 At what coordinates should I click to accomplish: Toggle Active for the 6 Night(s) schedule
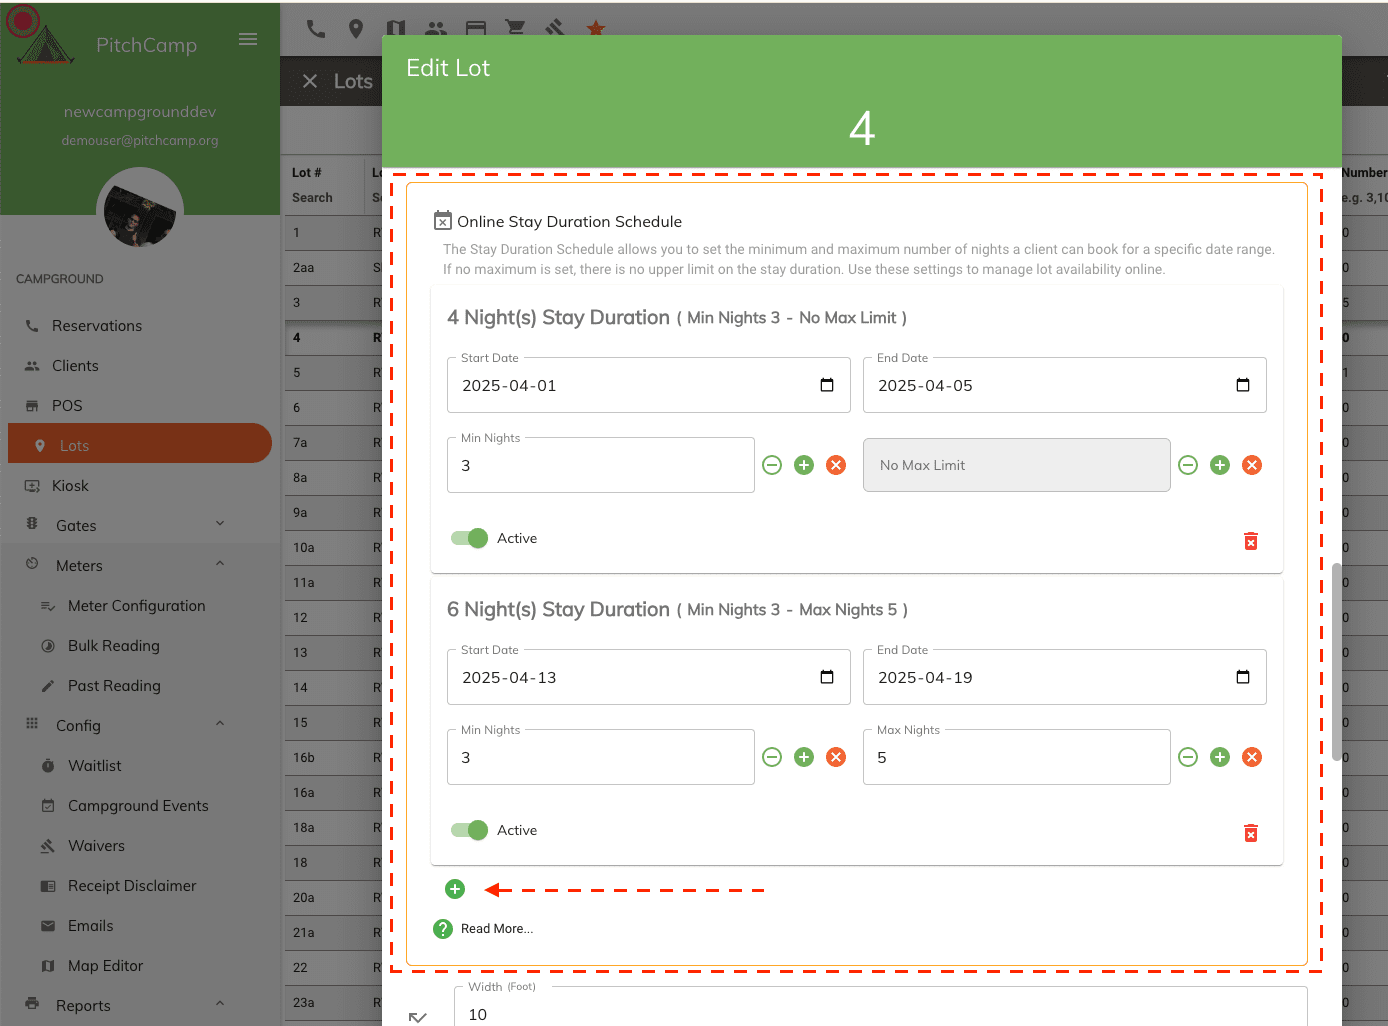point(469,830)
